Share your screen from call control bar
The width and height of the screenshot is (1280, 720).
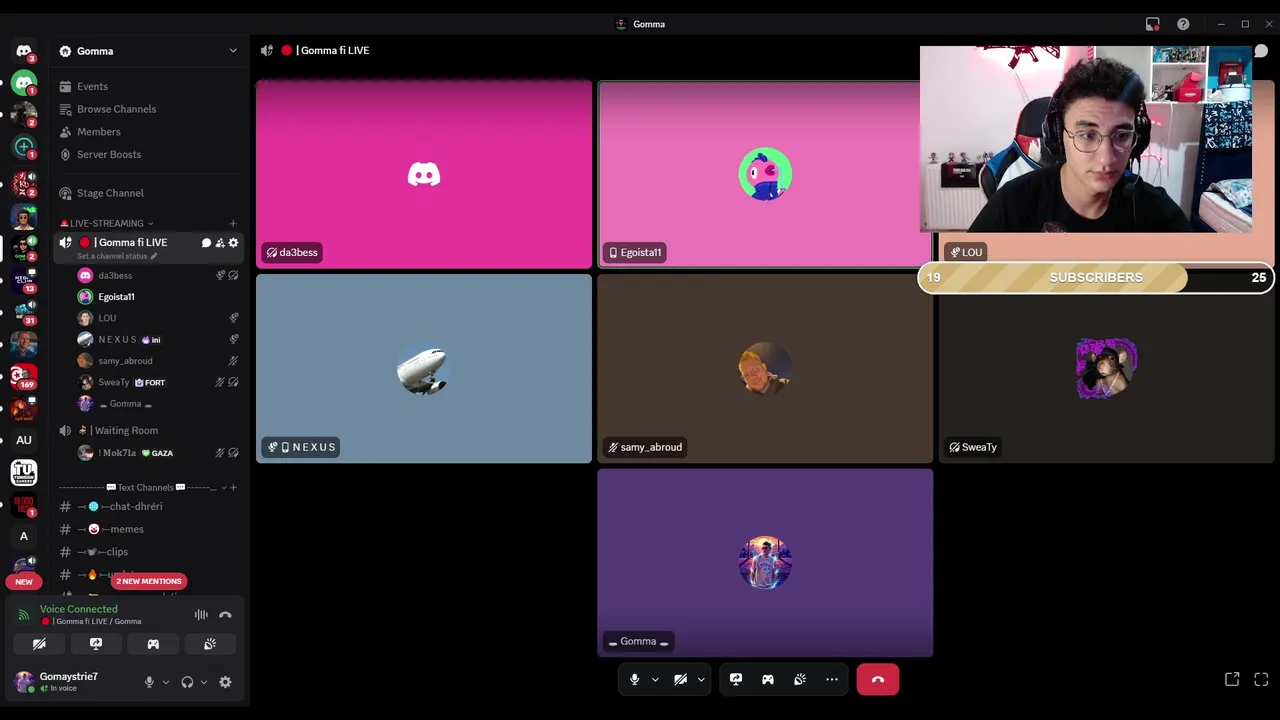[x=736, y=679]
